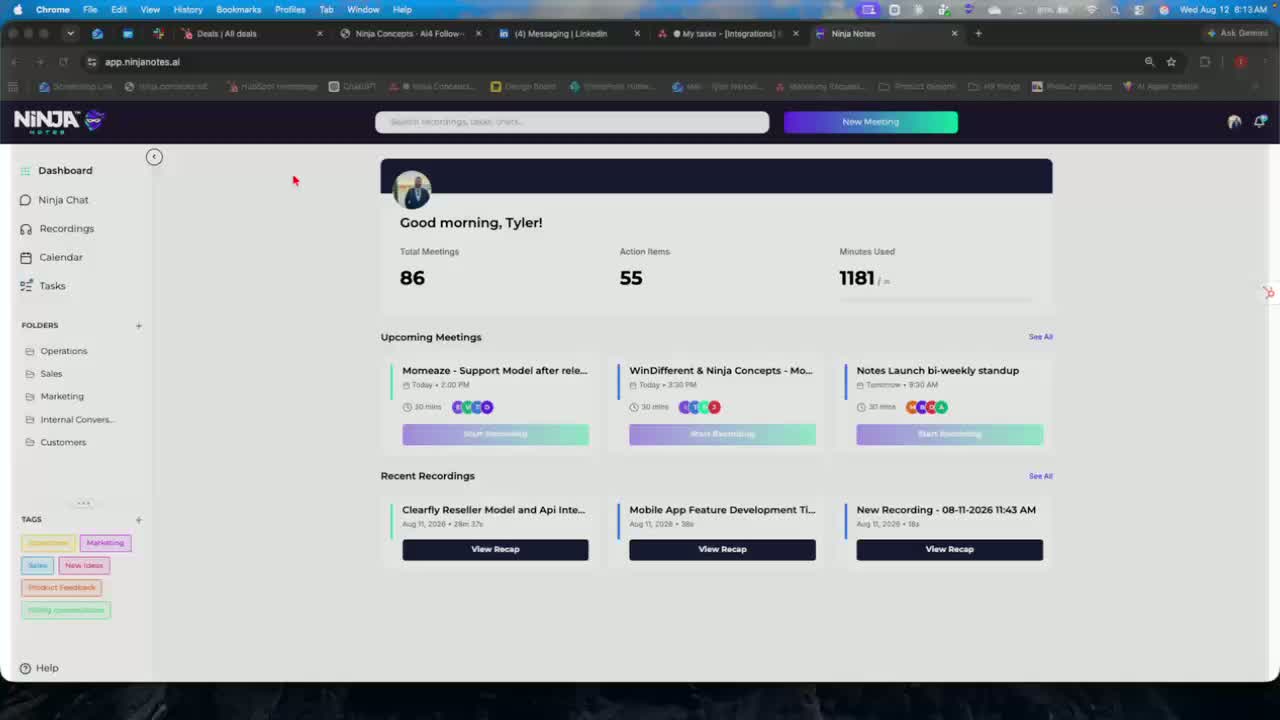View Recap for Clearfly Reseller Model recording

point(495,549)
